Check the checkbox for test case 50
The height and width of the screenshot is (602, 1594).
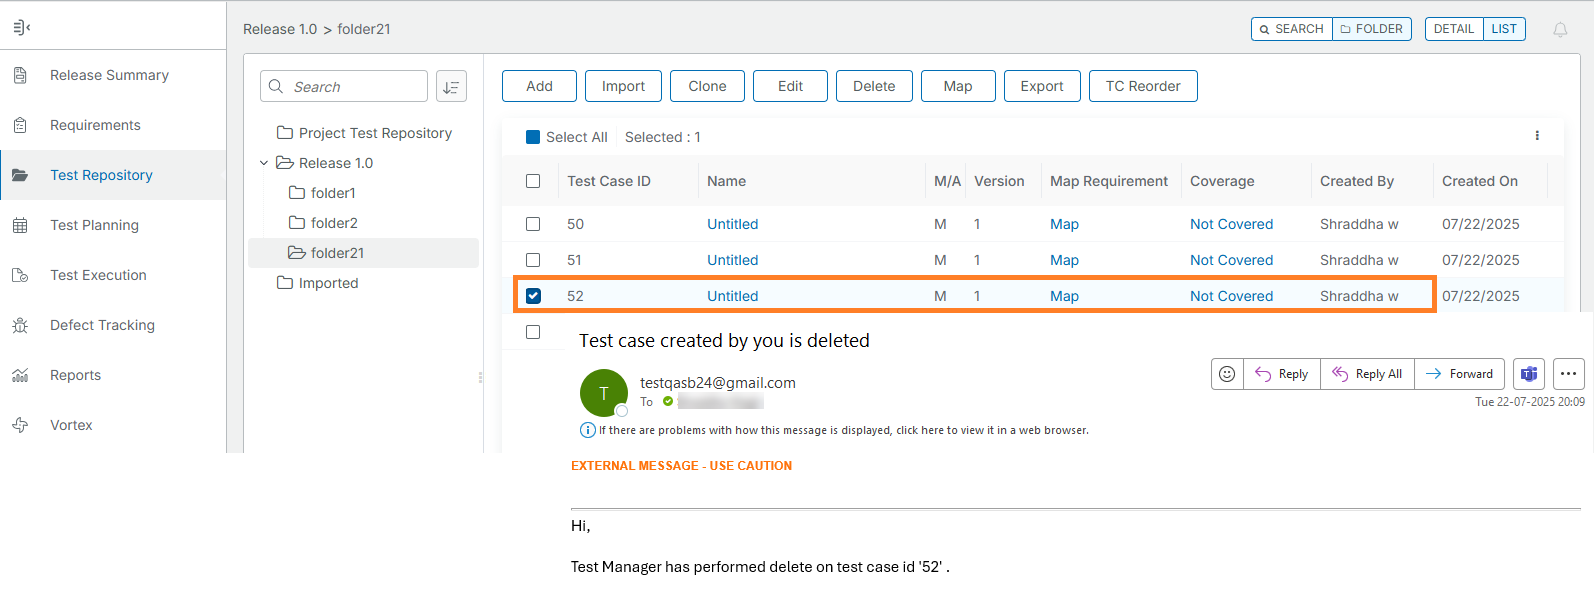coord(533,224)
